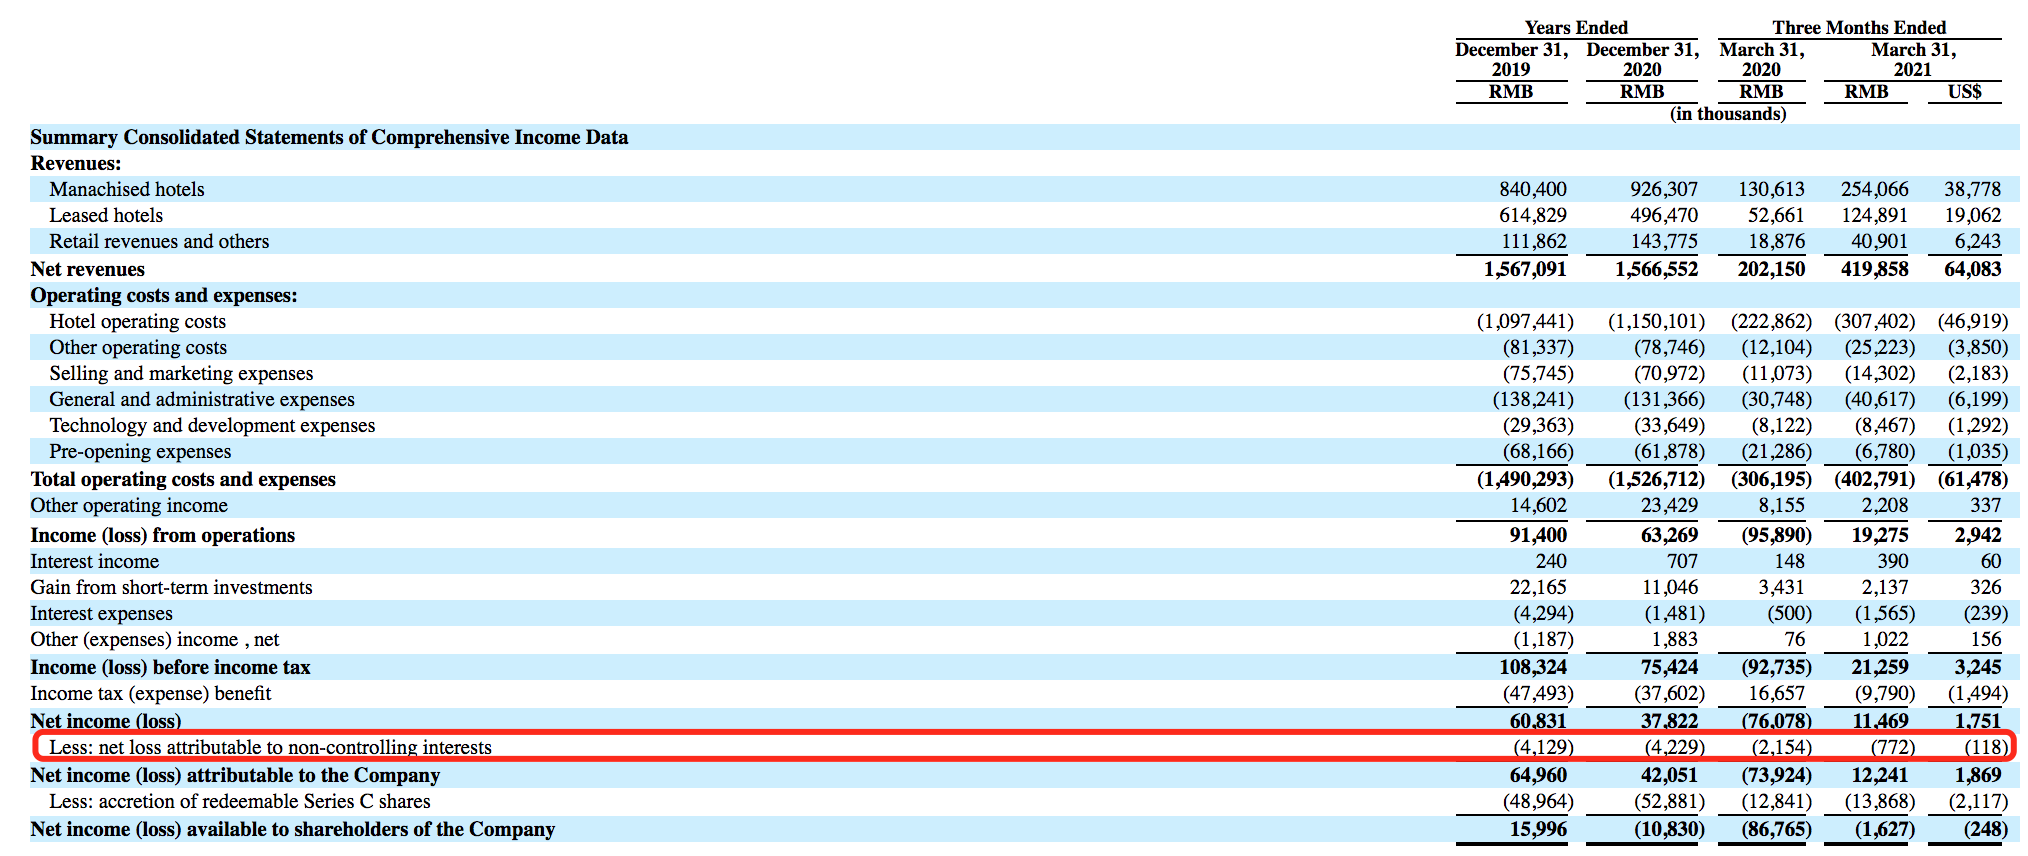Click the 'US$' currency header

coord(1964,92)
